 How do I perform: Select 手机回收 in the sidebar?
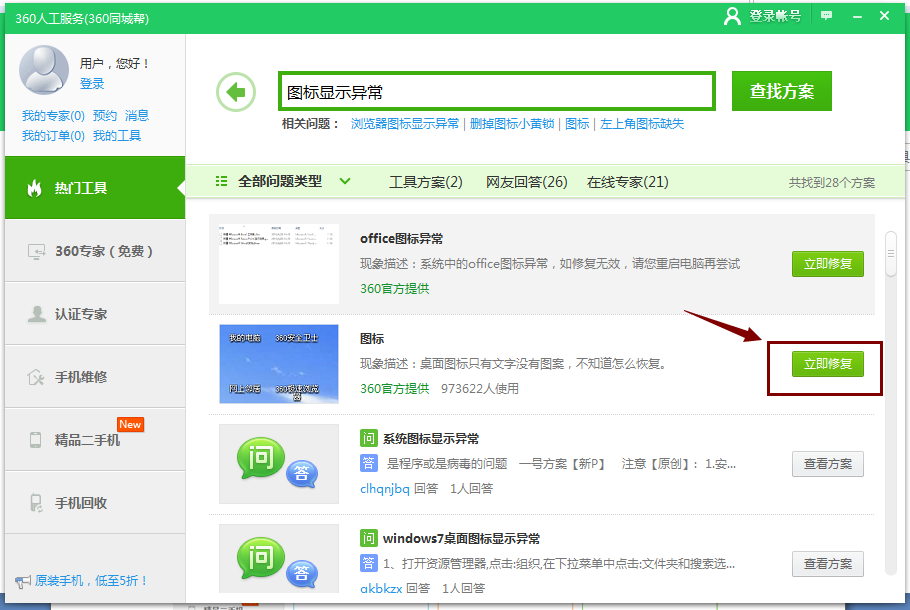point(95,502)
